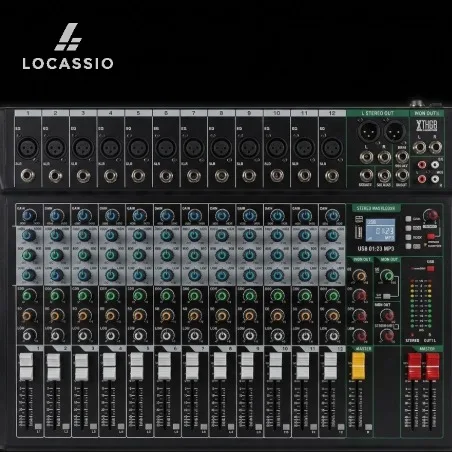Click channel 9 bottom EQ knob in grey panel
452x452 pixels.
(249, 275)
